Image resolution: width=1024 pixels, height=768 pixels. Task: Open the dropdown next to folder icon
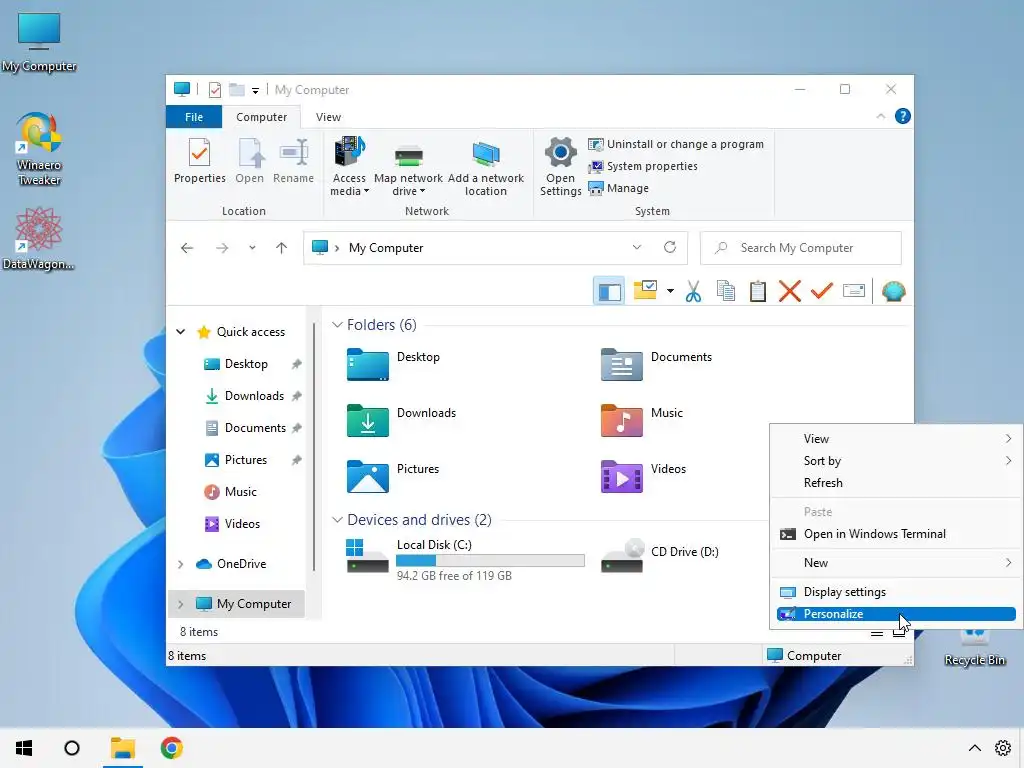point(670,291)
